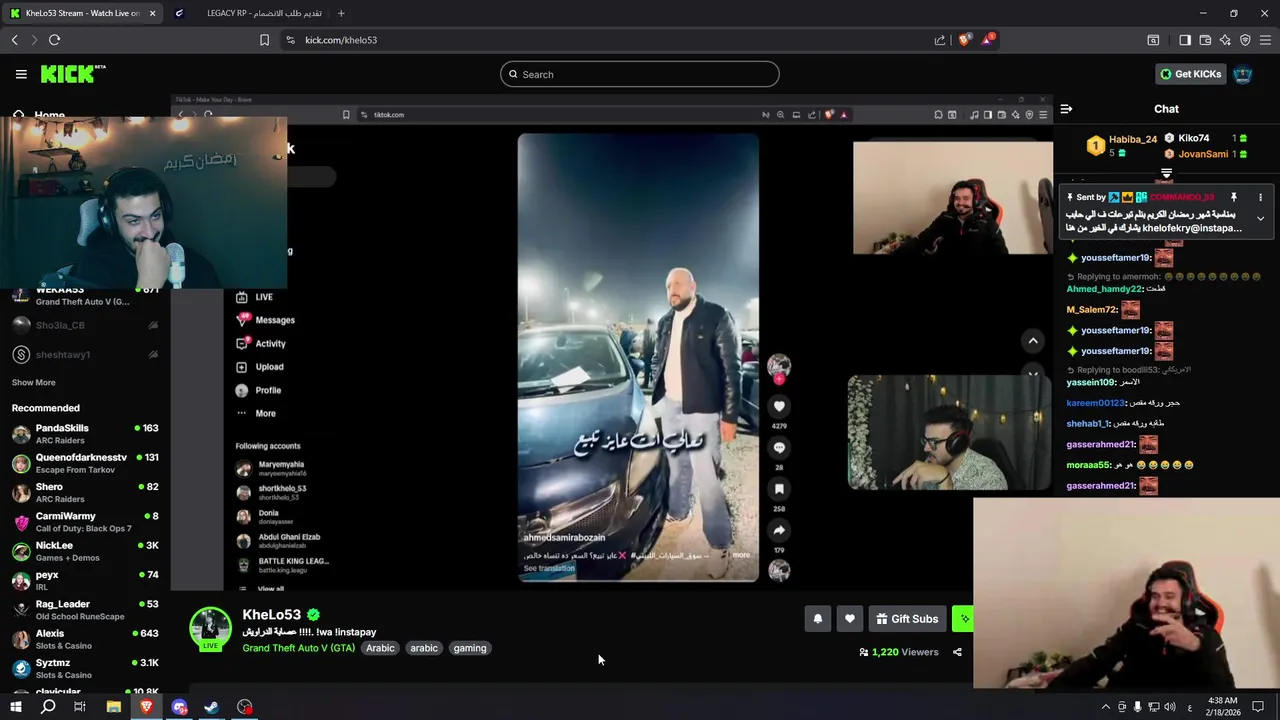This screenshot has width=1280, height=720.
Task: Click the TikTok Messages menu item in stream
Action: pos(265,320)
